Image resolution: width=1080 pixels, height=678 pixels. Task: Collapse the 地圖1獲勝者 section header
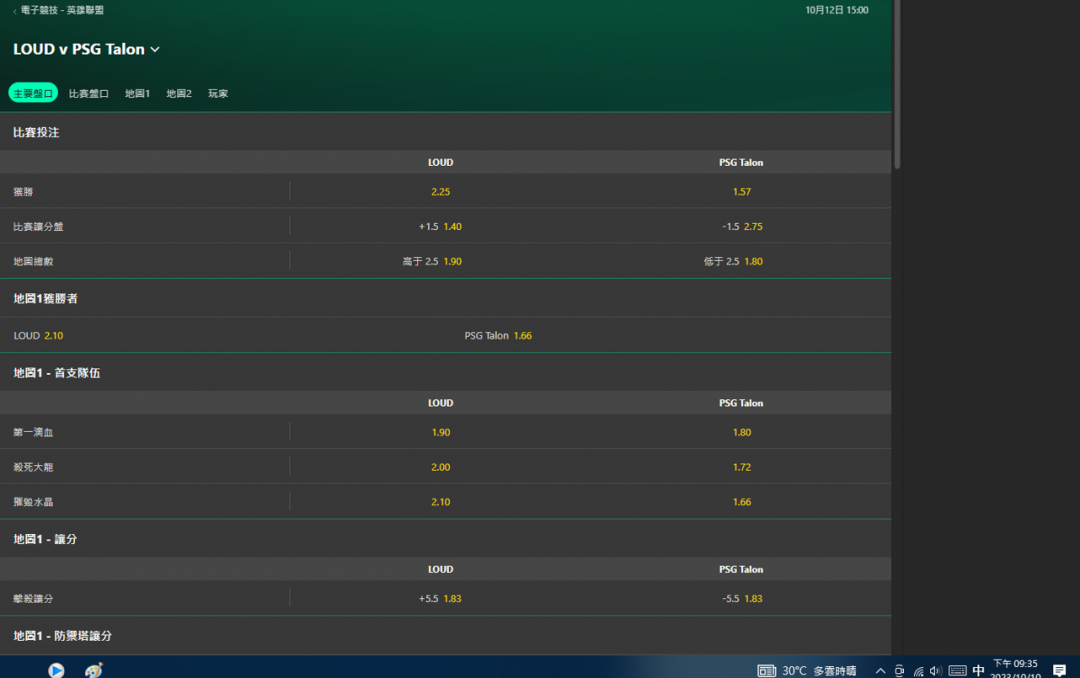pyautogui.click(x=446, y=298)
